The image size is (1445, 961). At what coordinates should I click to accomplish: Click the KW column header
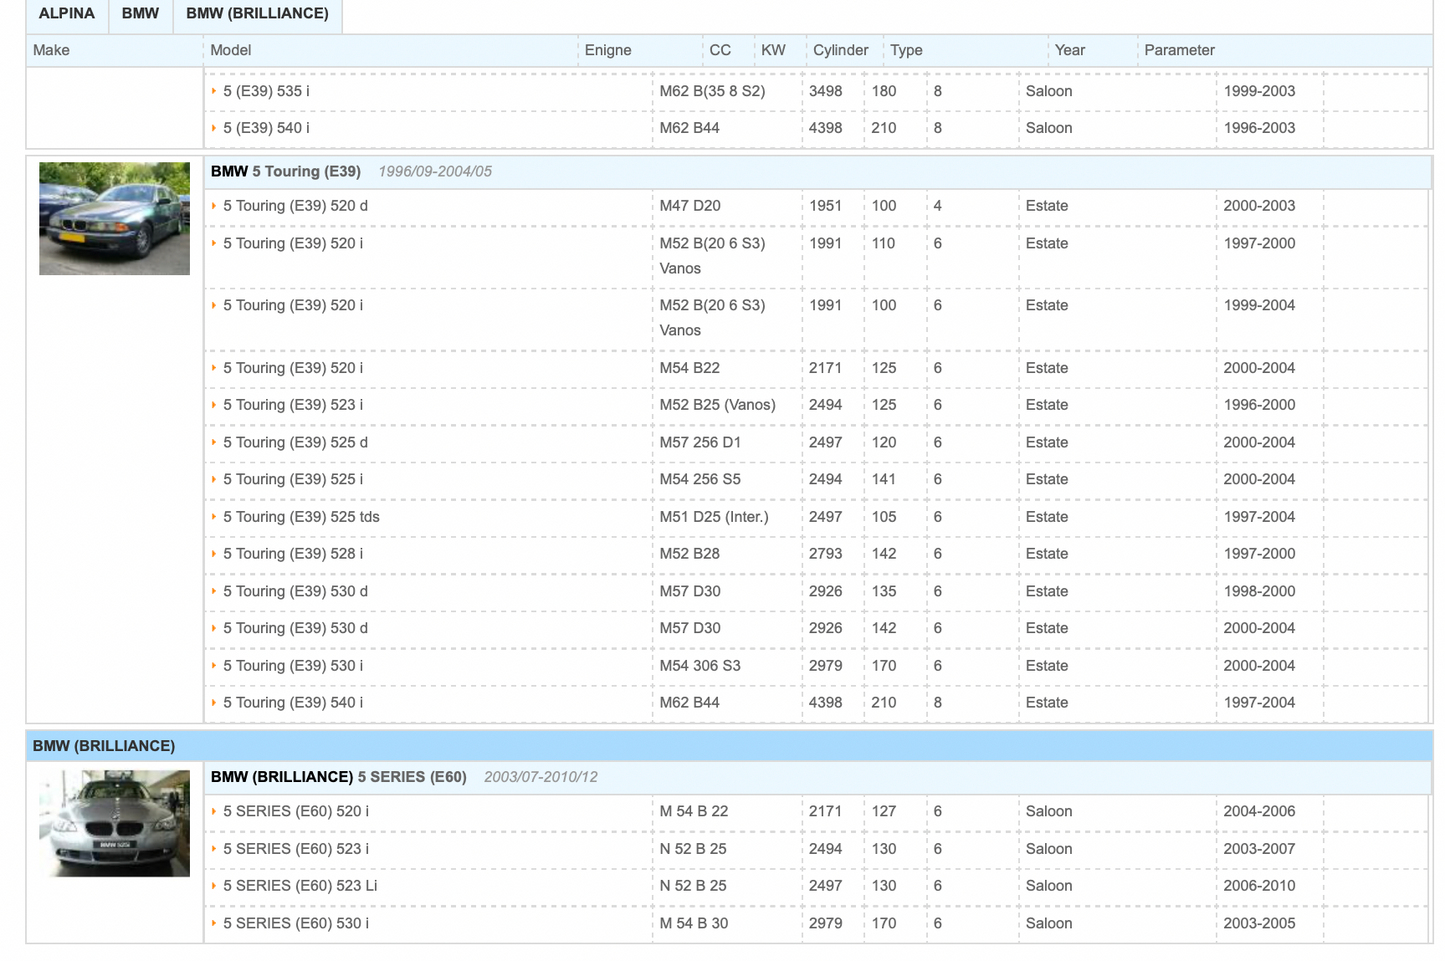click(773, 50)
